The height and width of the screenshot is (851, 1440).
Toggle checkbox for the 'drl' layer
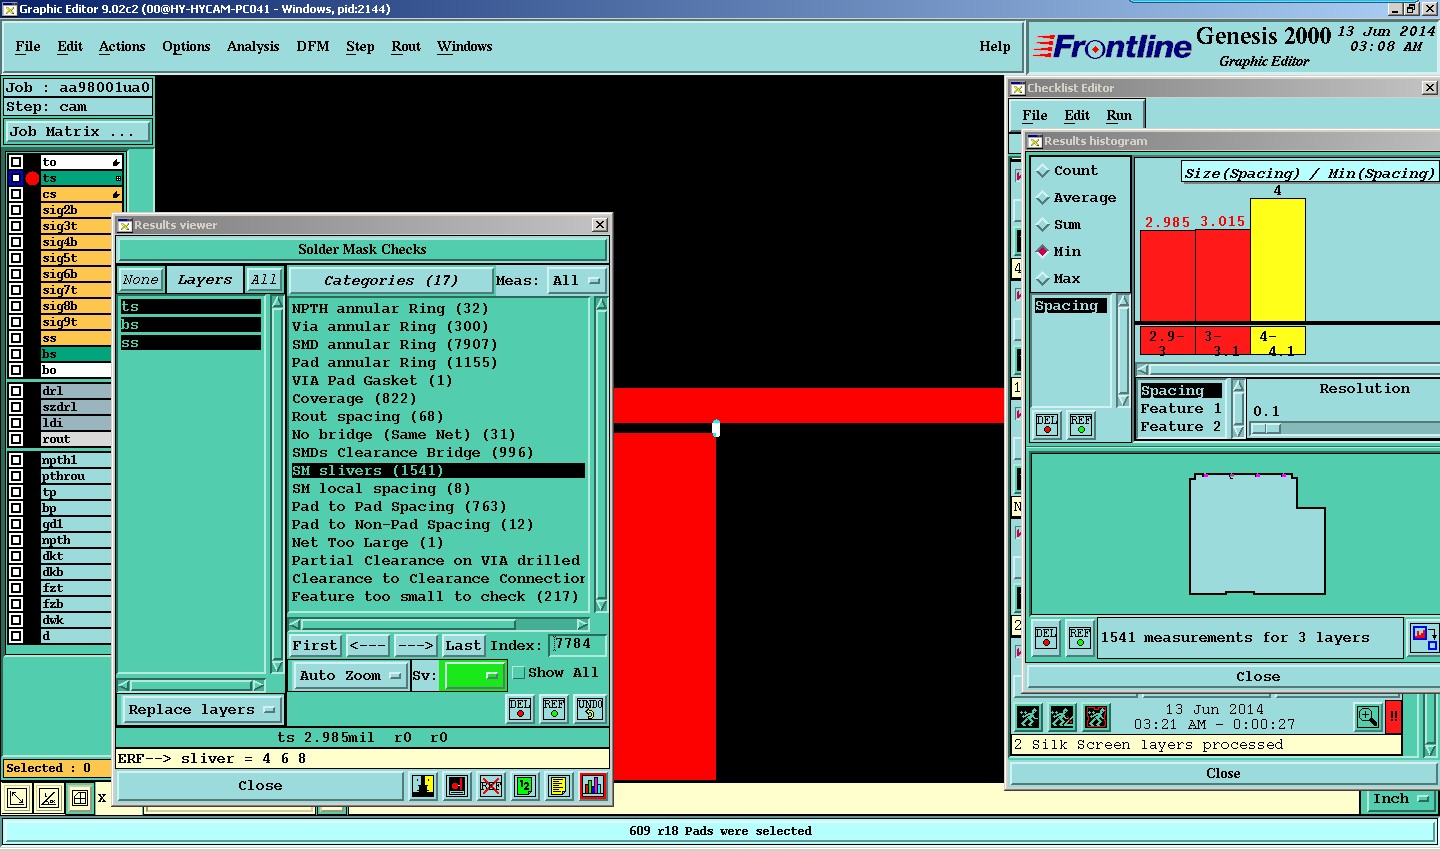[x=16, y=391]
